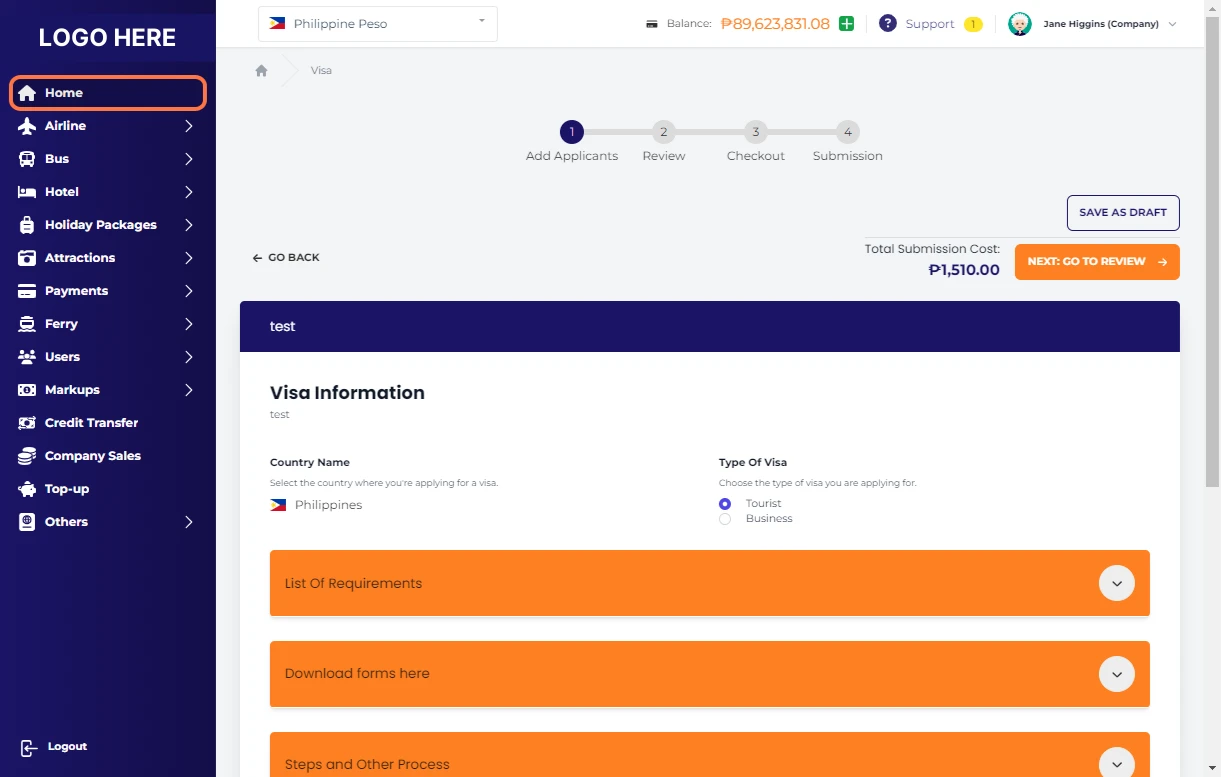Viewport: 1221px width, 777px height.
Task: Open Credit Transfer from the sidebar
Action: pos(91,423)
